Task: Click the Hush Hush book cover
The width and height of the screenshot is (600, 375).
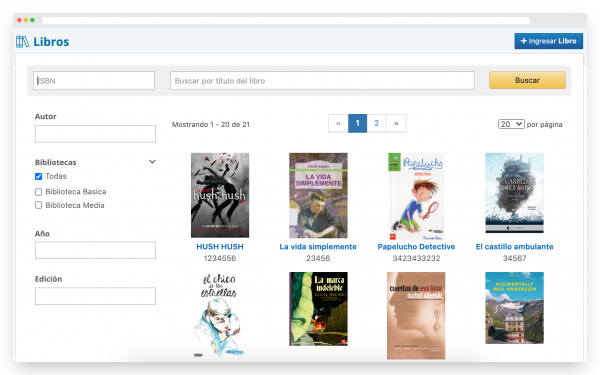Action: (220, 195)
